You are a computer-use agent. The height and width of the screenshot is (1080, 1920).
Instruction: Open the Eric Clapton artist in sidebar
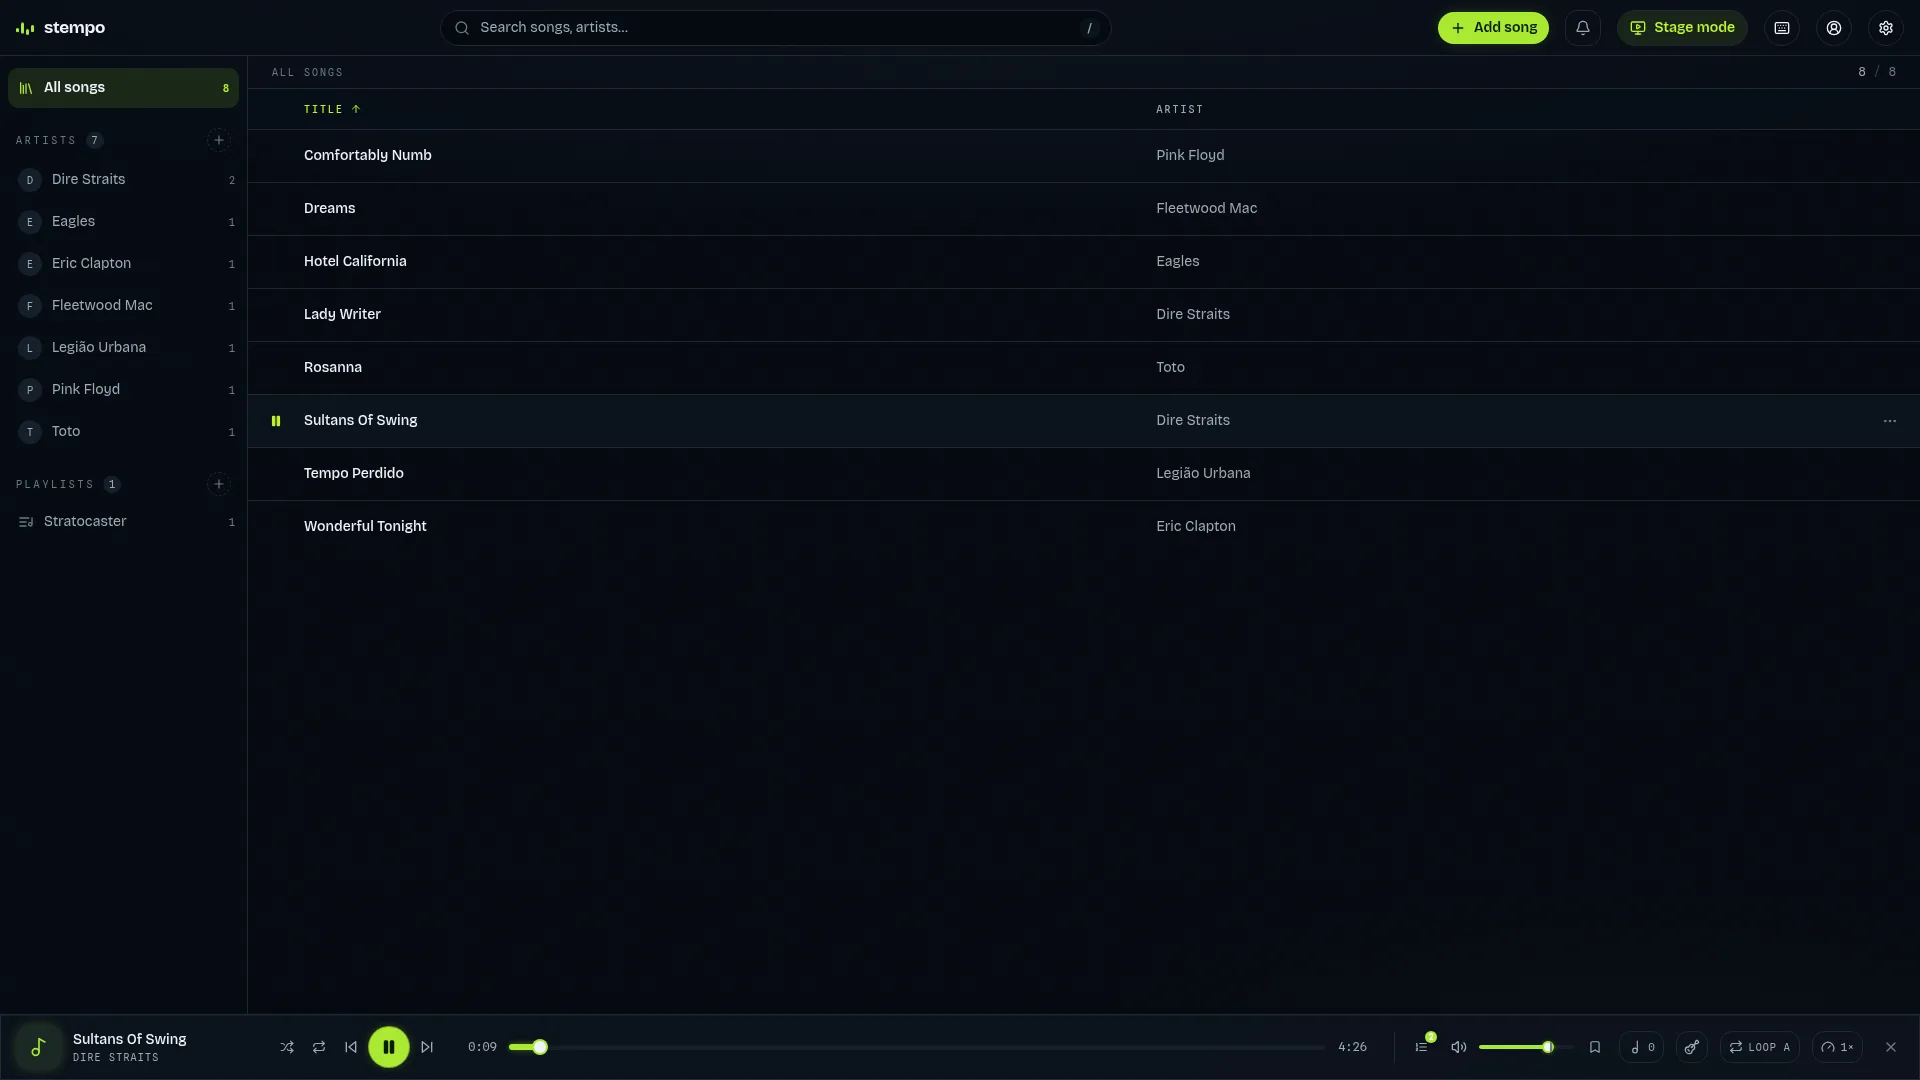[x=124, y=264]
